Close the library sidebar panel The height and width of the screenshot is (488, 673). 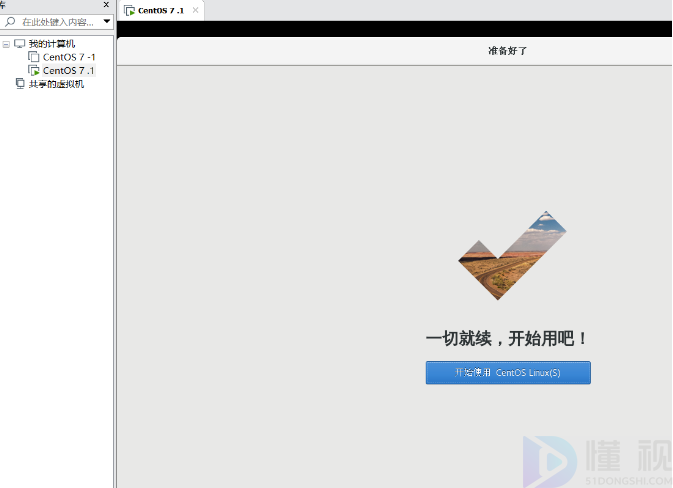[106, 5]
